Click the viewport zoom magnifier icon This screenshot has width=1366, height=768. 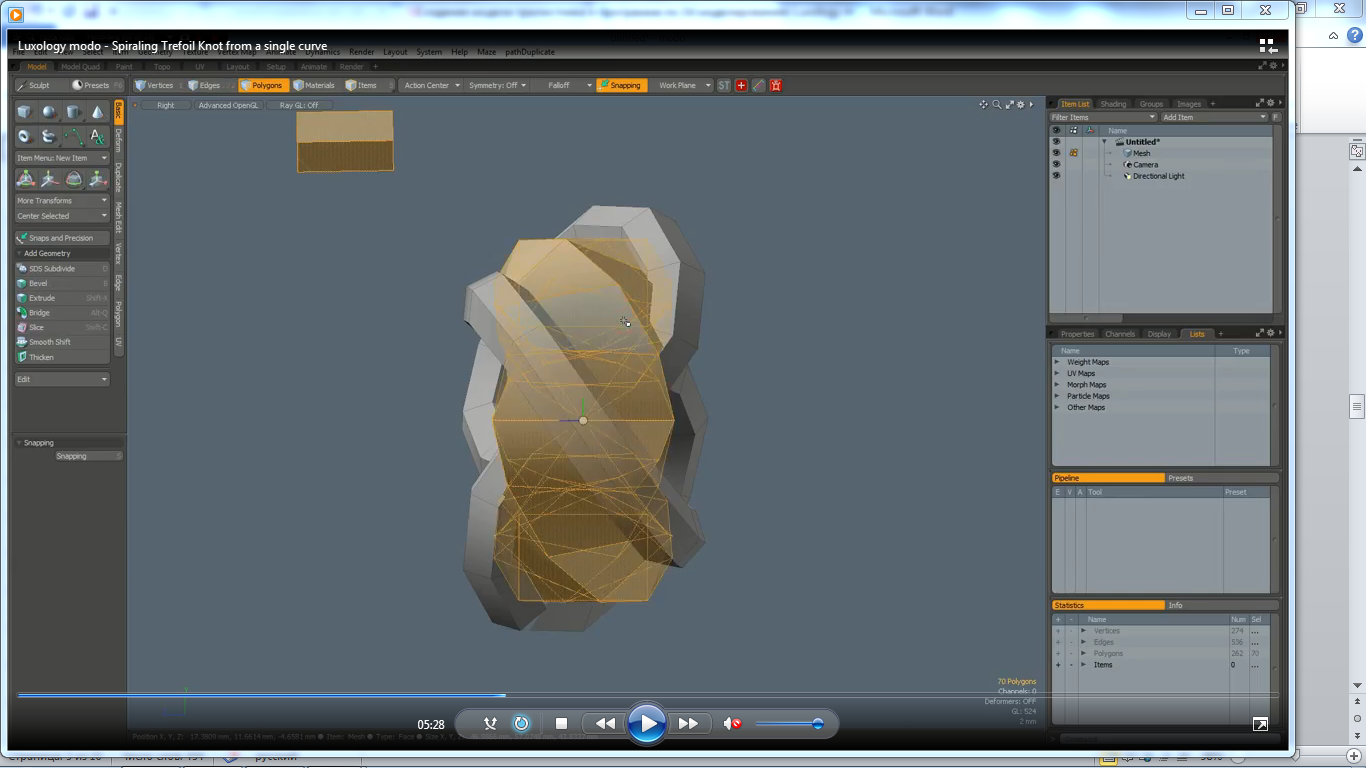coord(996,104)
